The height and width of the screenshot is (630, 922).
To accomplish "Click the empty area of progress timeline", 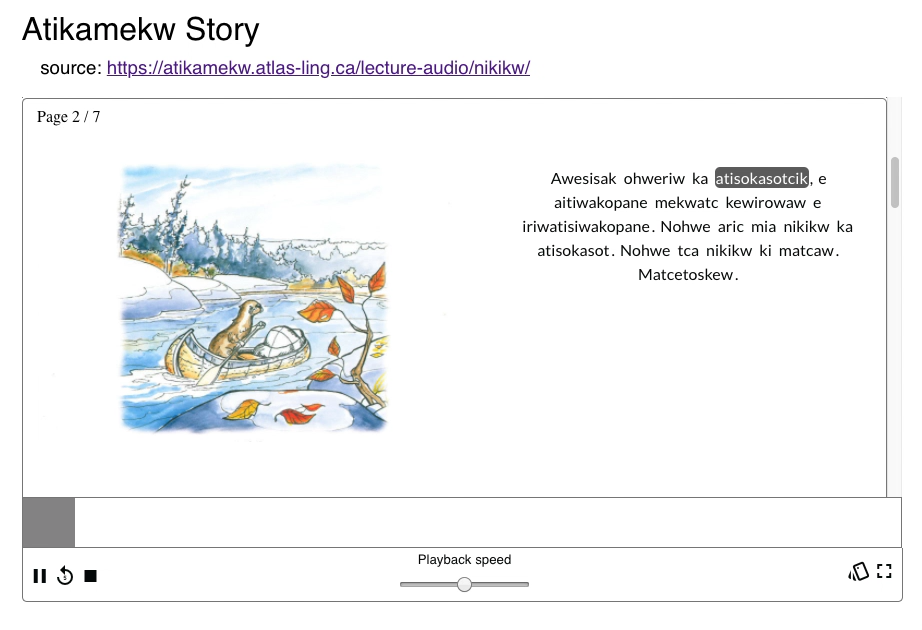I will [487, 522].
